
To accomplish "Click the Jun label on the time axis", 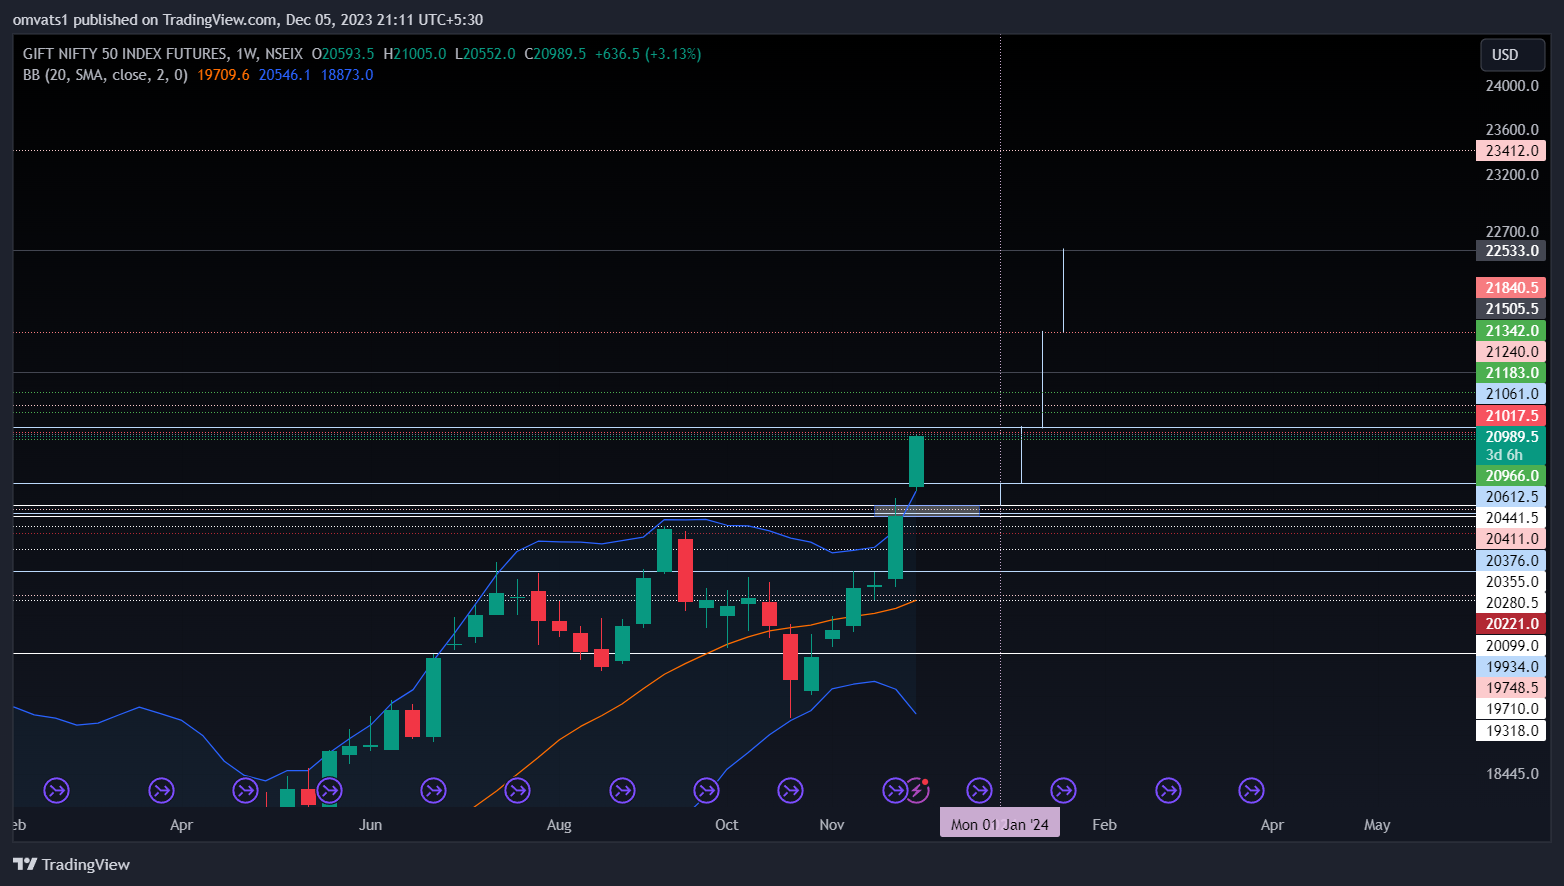I will (370, 825).
